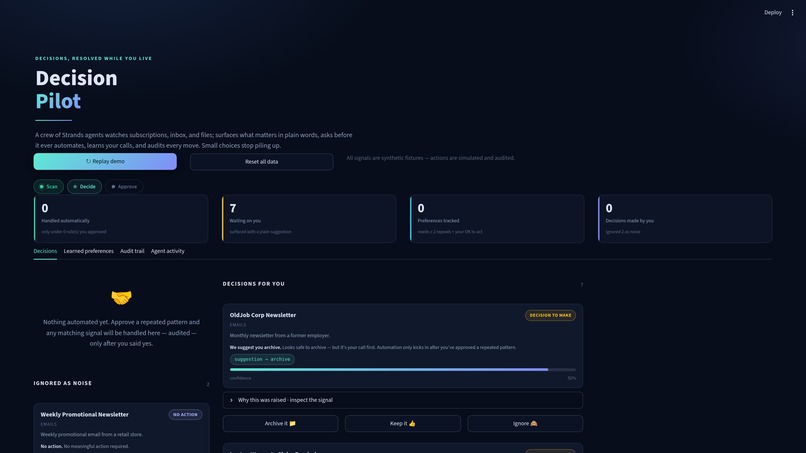Select the Decide stage pill

(x=84, y=187)
